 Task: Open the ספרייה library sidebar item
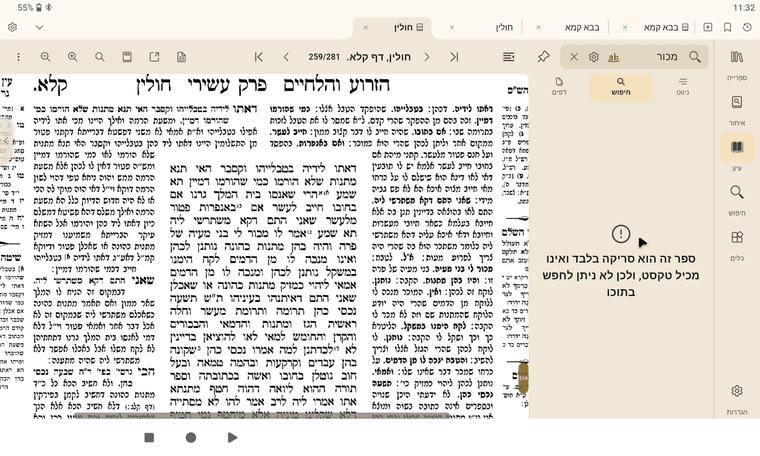[x=737, y=65]
